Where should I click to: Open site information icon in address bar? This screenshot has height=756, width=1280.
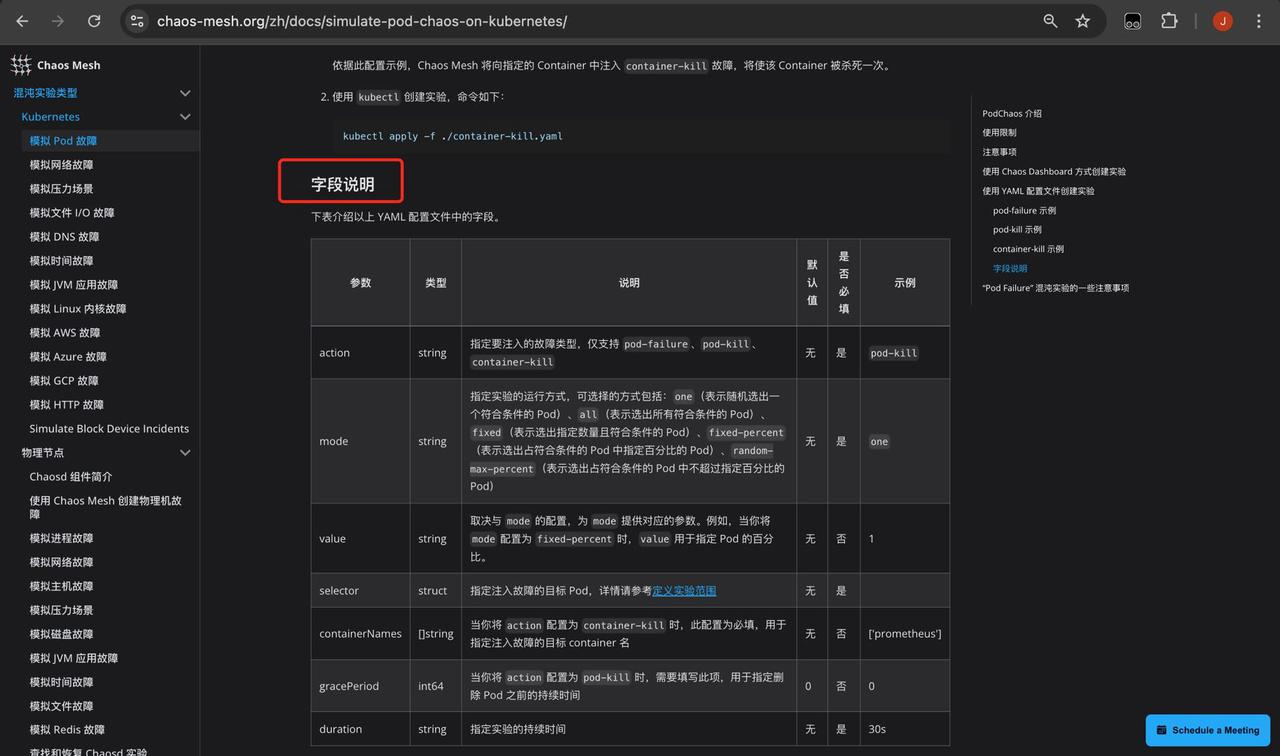click(138, 20)
